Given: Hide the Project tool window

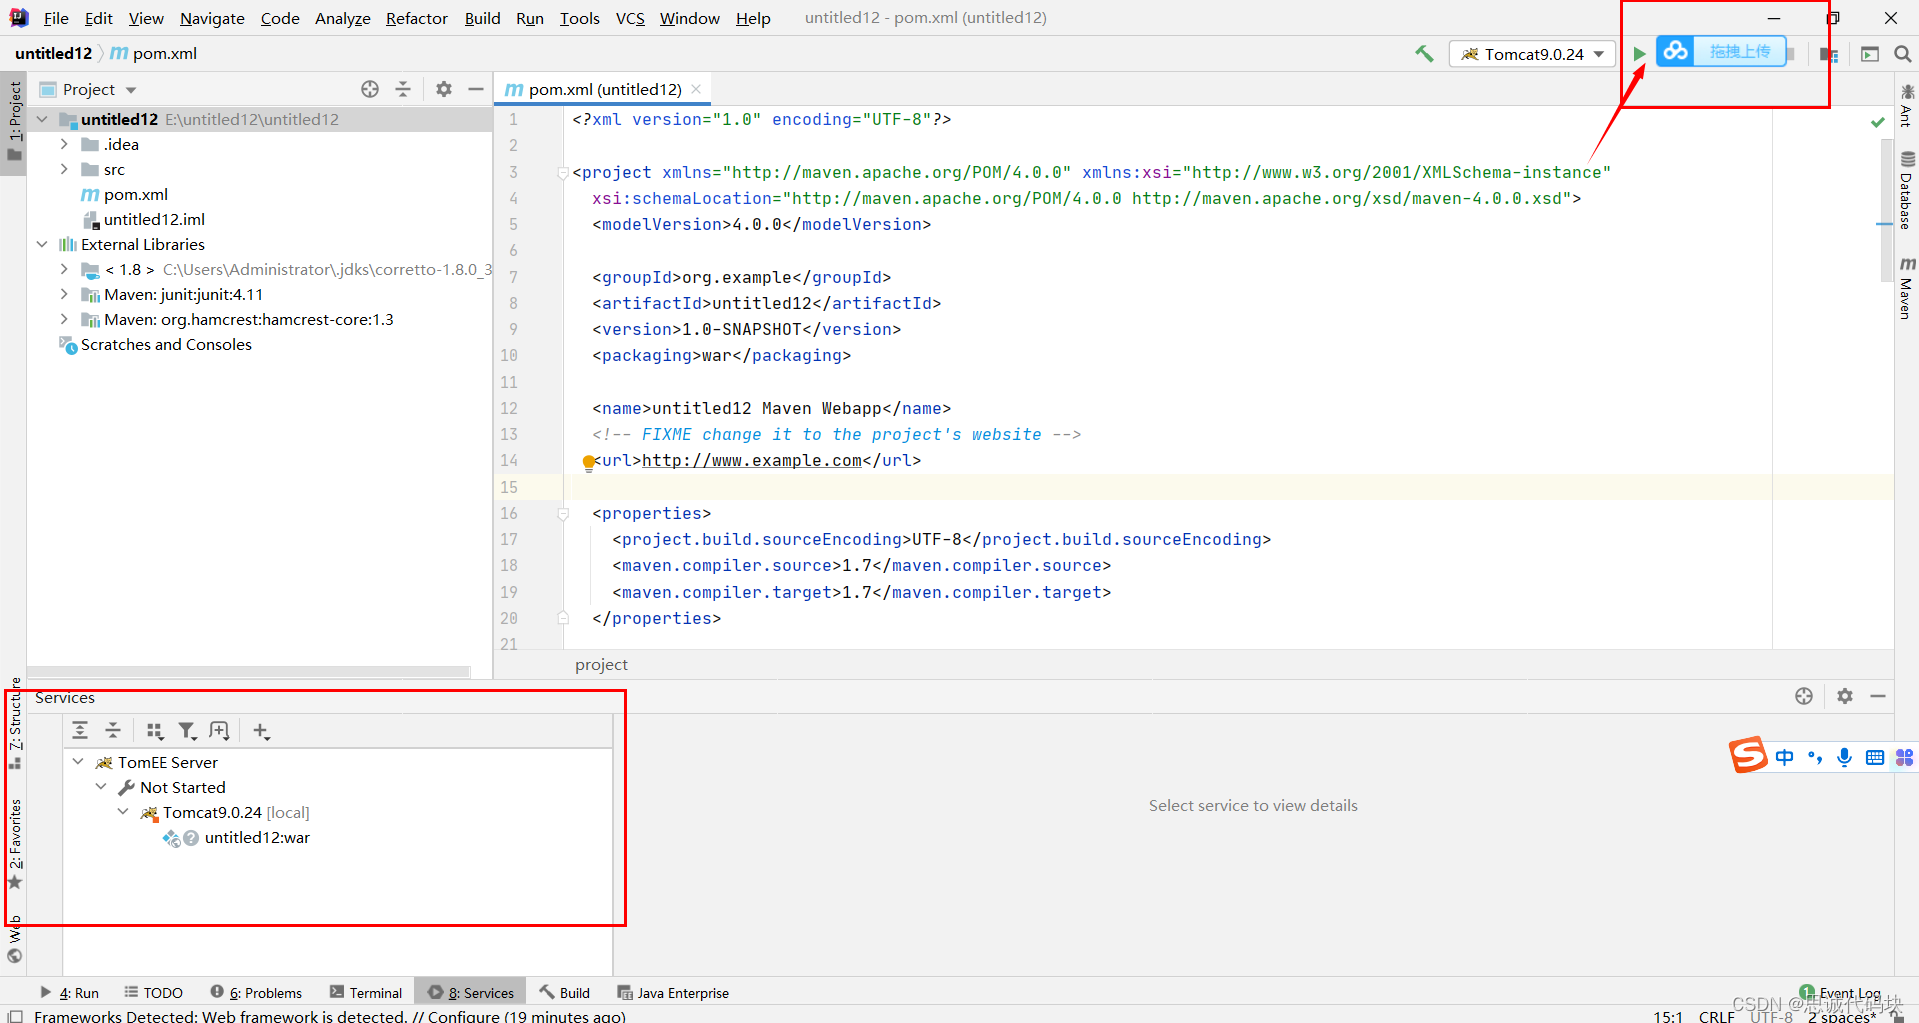Looking at the screenshot, I should [476, 89].
